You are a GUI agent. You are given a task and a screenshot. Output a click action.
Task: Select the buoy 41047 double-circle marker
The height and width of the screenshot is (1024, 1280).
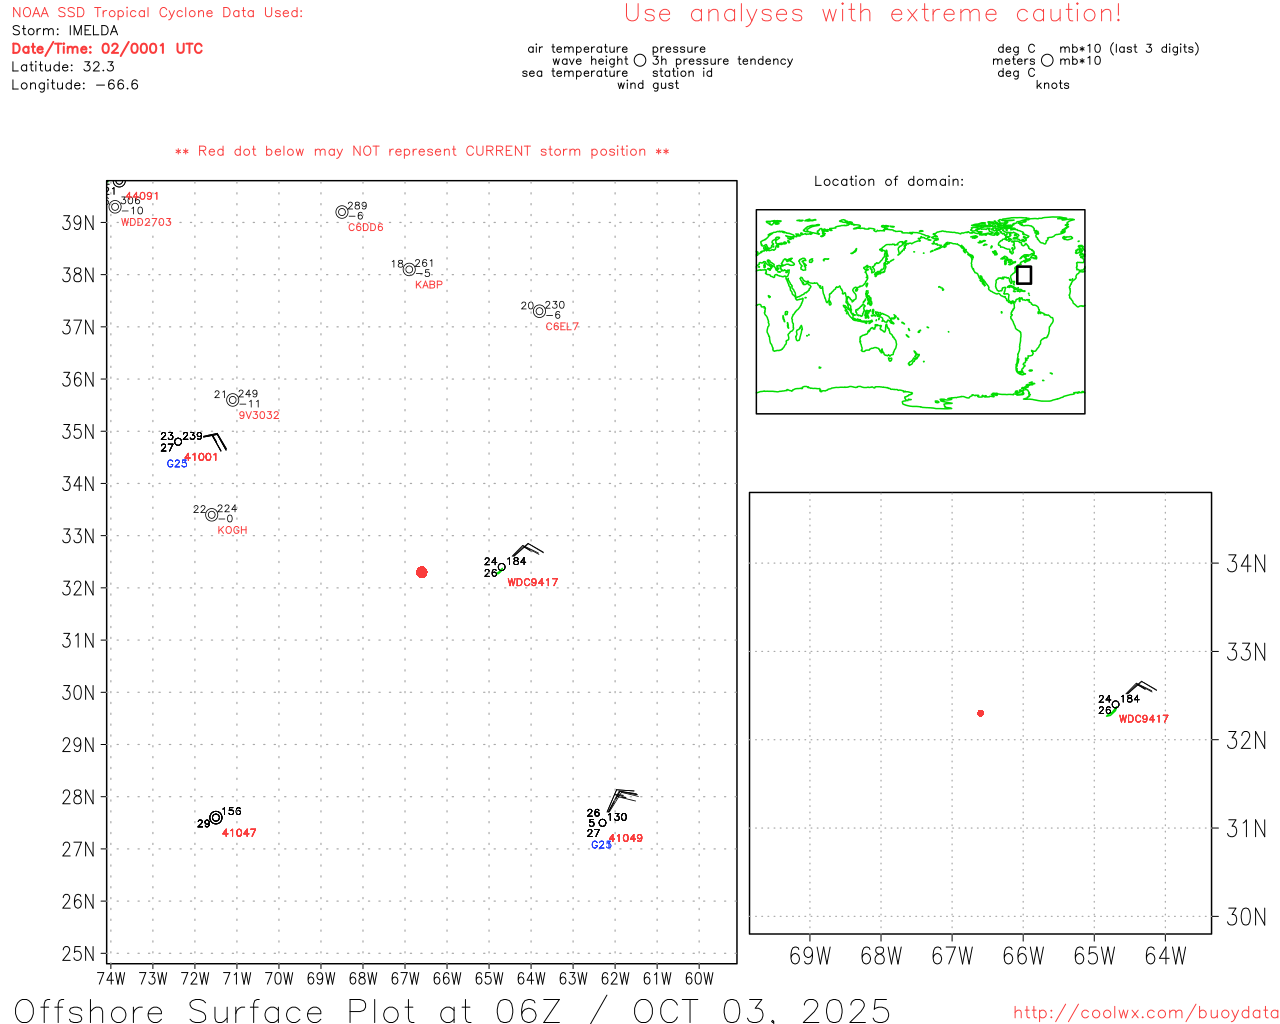216,818
